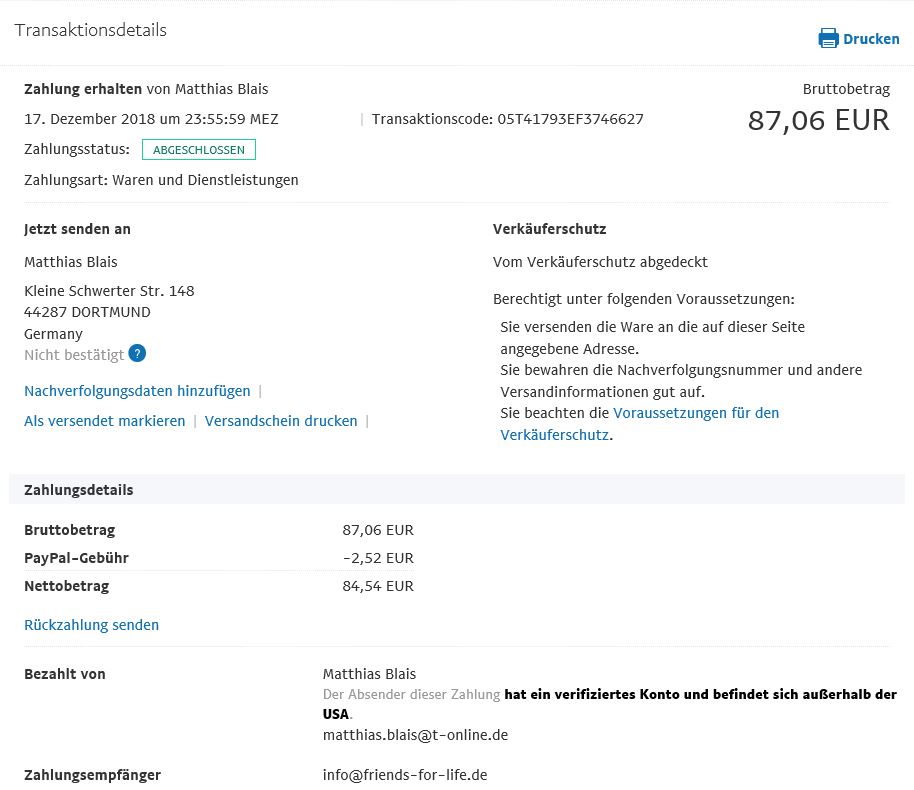Image resolution: width=914 pixels, height=790 pixels.
Task: Open Voraussetzungen für den Verkäuferschutz link
Action: [639, 424]
